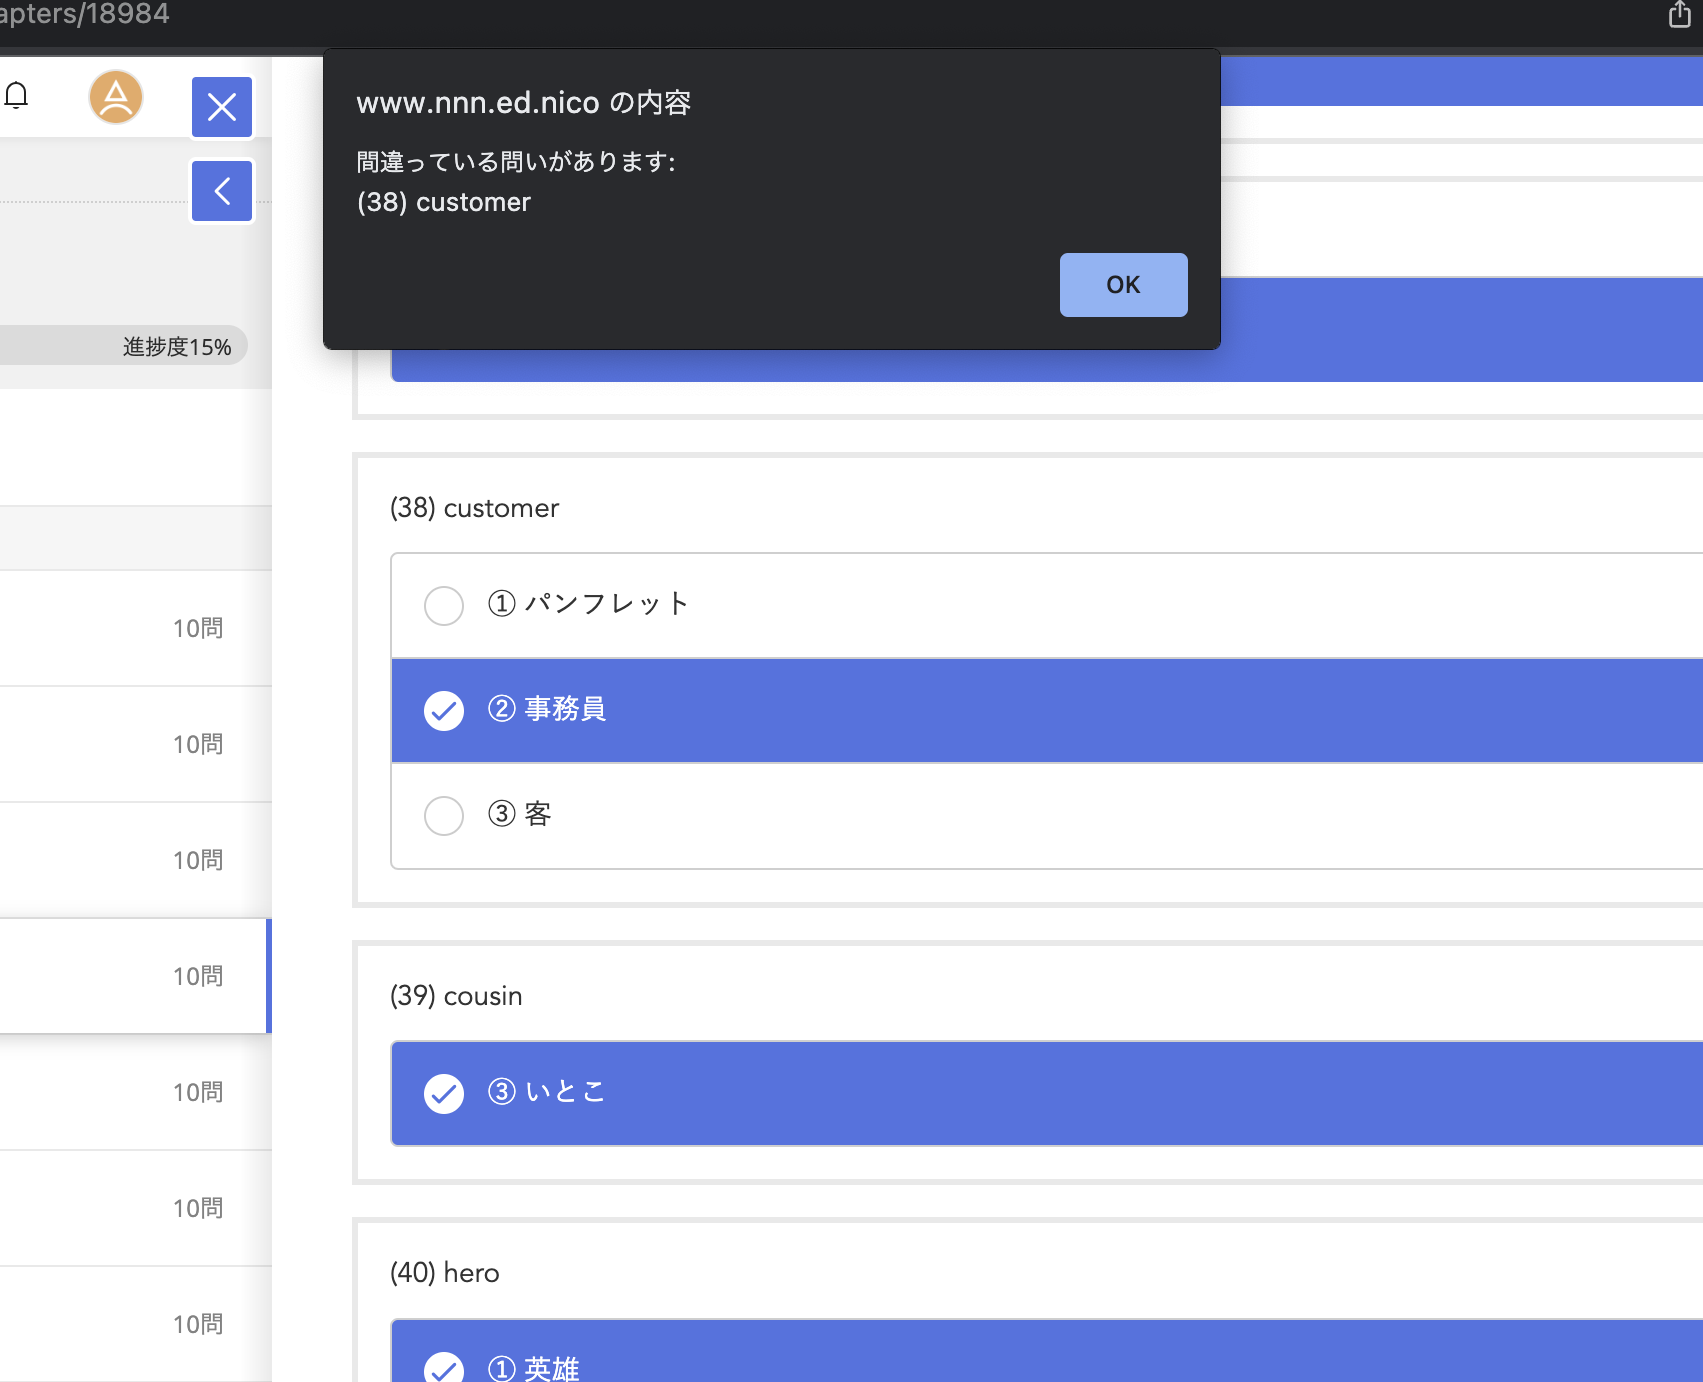Click the address field showing apters/18984
The width and height of the screenshot is (1703, 1382).
[85, 14]
